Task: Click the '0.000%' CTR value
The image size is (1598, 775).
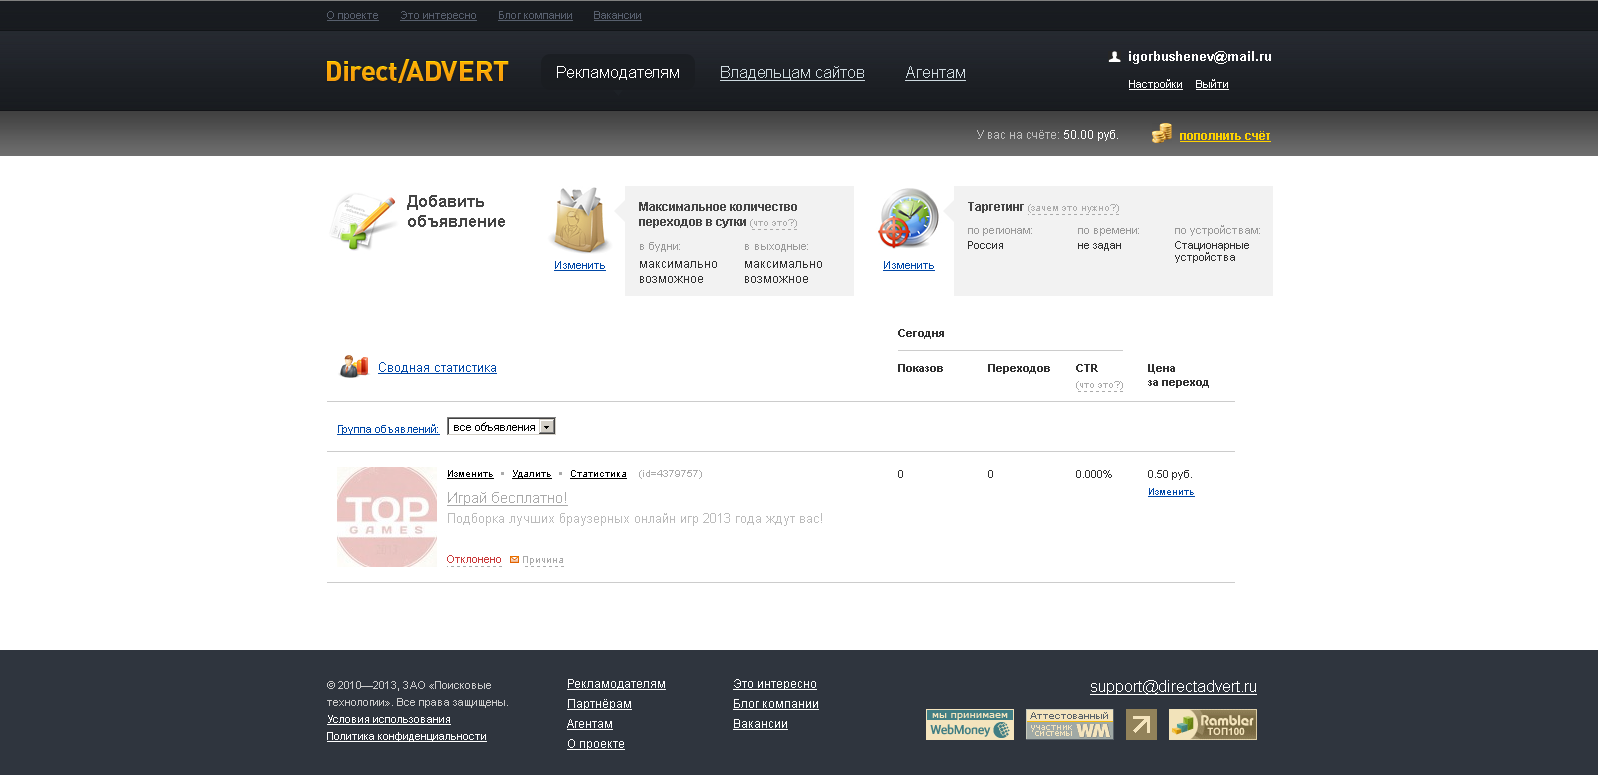Action: point(1094,474)
